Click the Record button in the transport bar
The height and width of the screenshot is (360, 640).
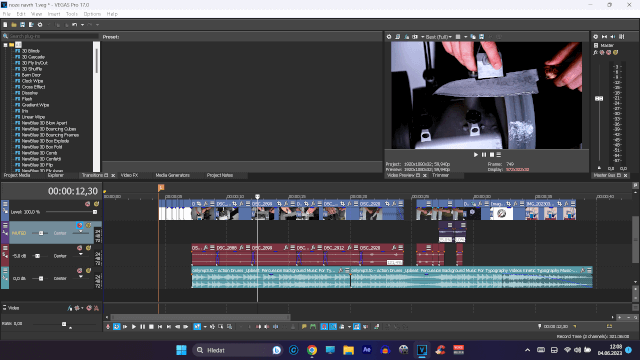click(x=108, y=327)
